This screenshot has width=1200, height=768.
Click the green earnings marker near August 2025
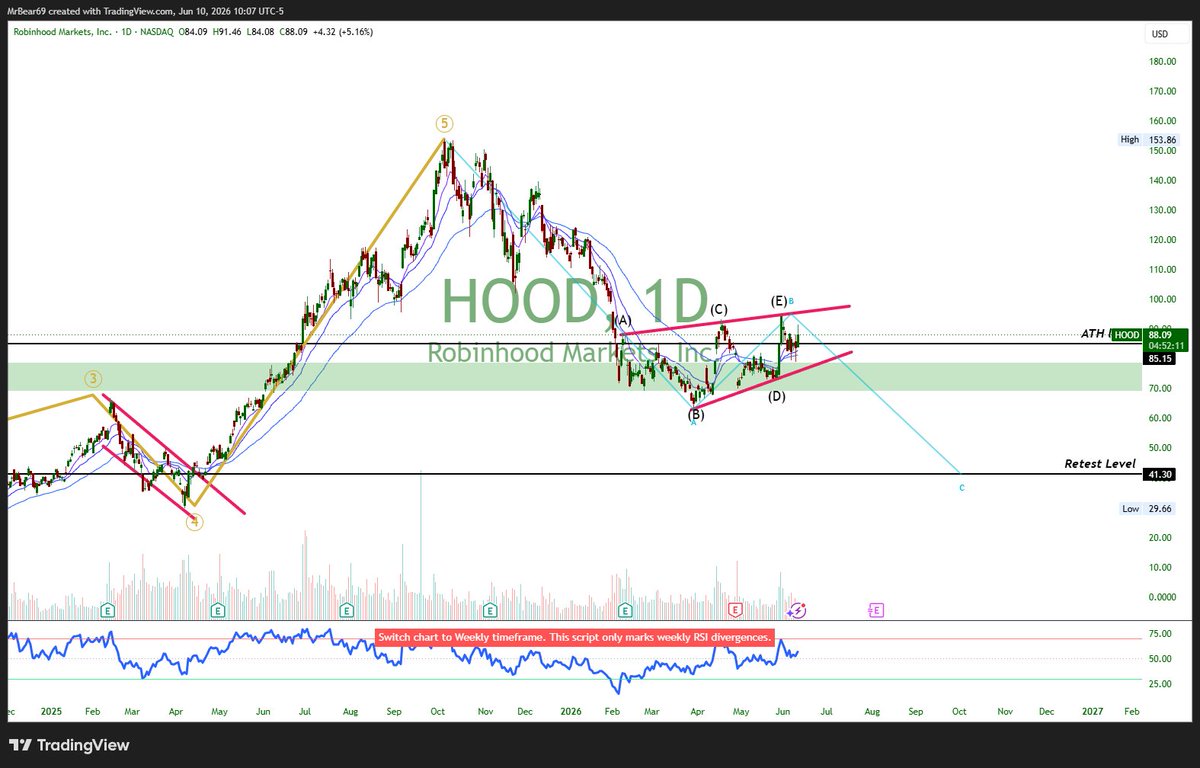click(x=346, y=609)
